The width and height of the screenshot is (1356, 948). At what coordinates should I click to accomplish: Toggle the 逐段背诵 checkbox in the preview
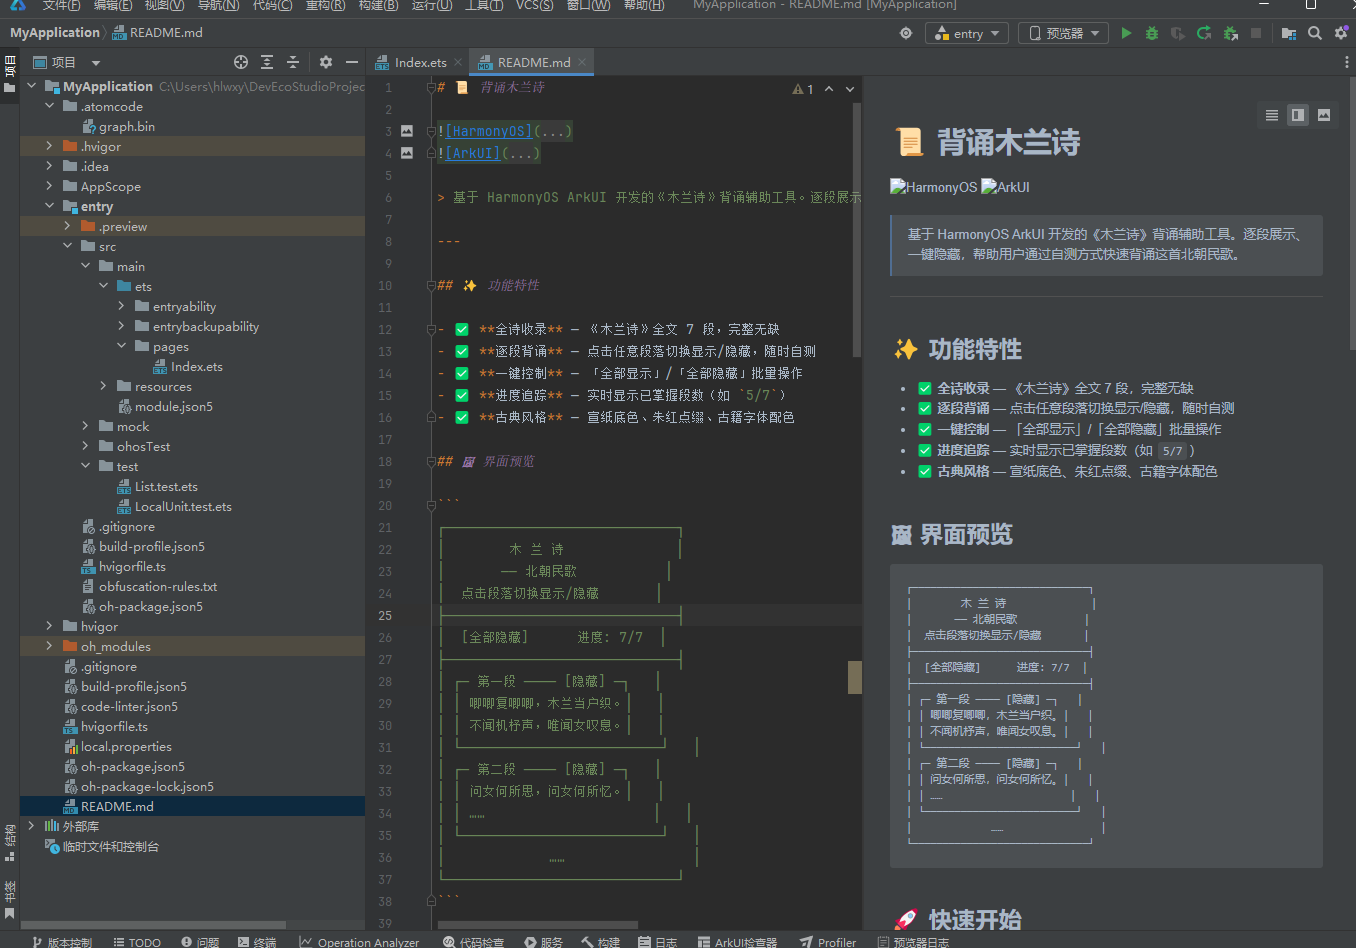click(925, 408)
